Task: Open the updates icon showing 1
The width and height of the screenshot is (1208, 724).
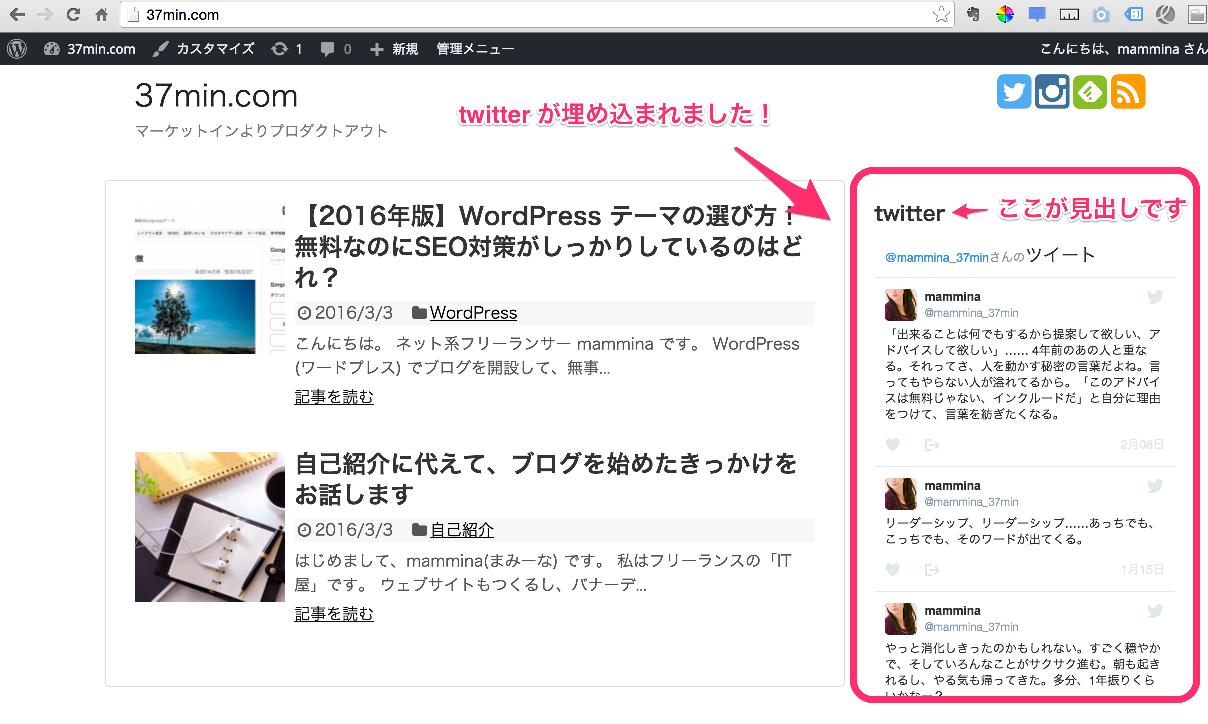Action: pos(287,48)
